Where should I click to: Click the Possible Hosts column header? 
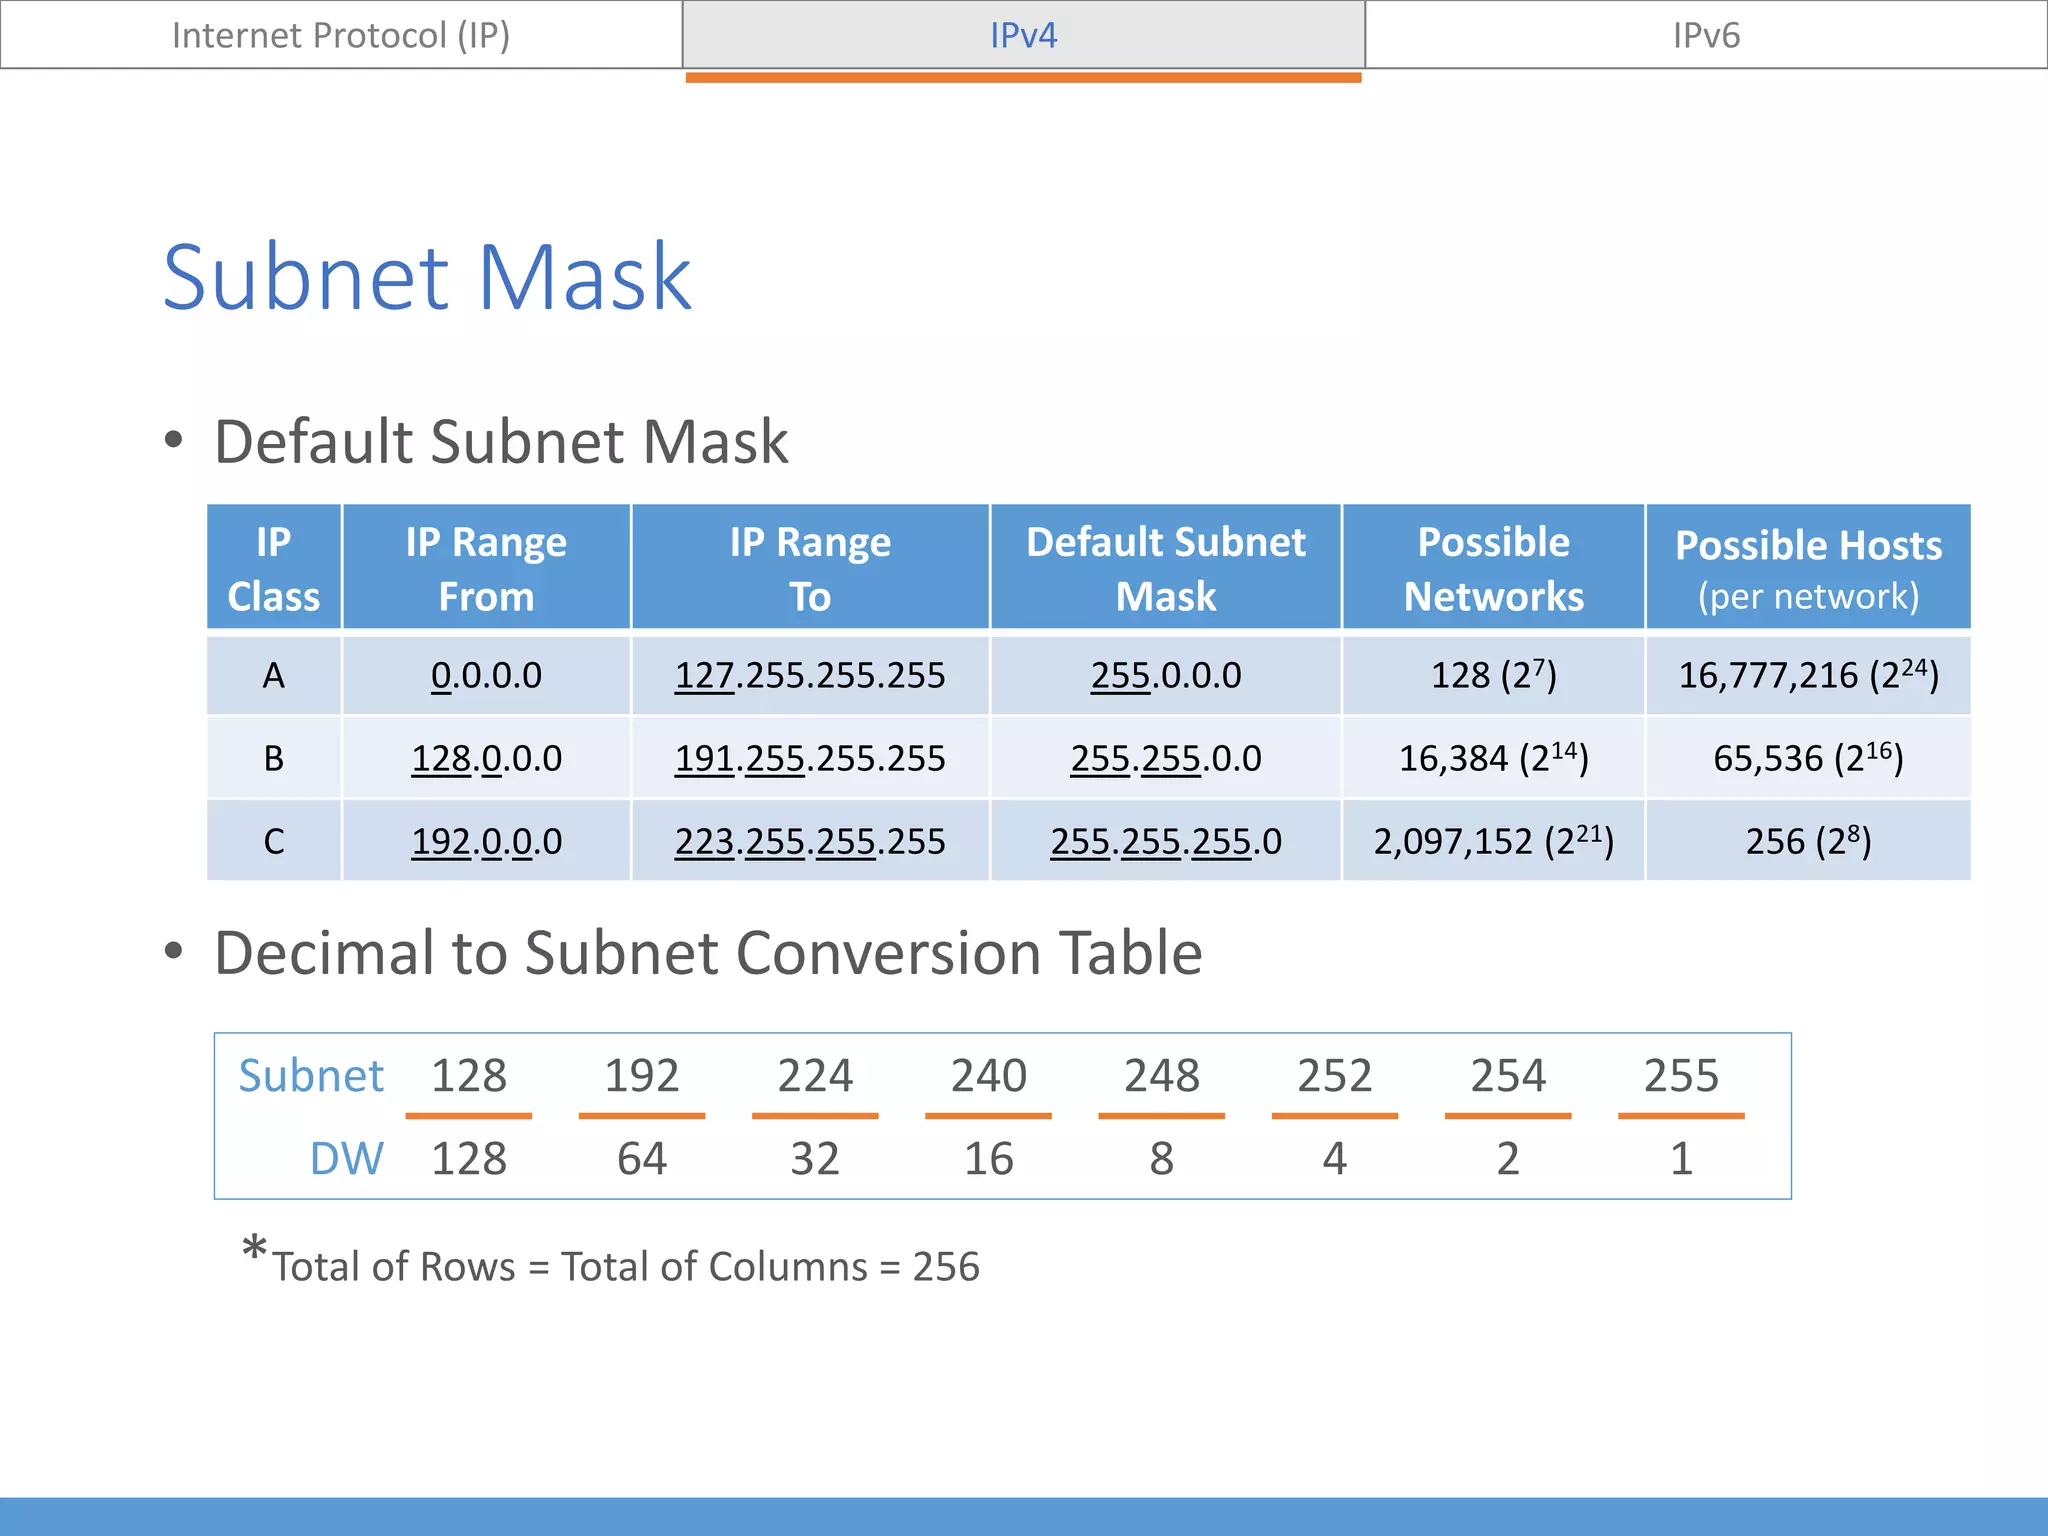[1808, 568]
